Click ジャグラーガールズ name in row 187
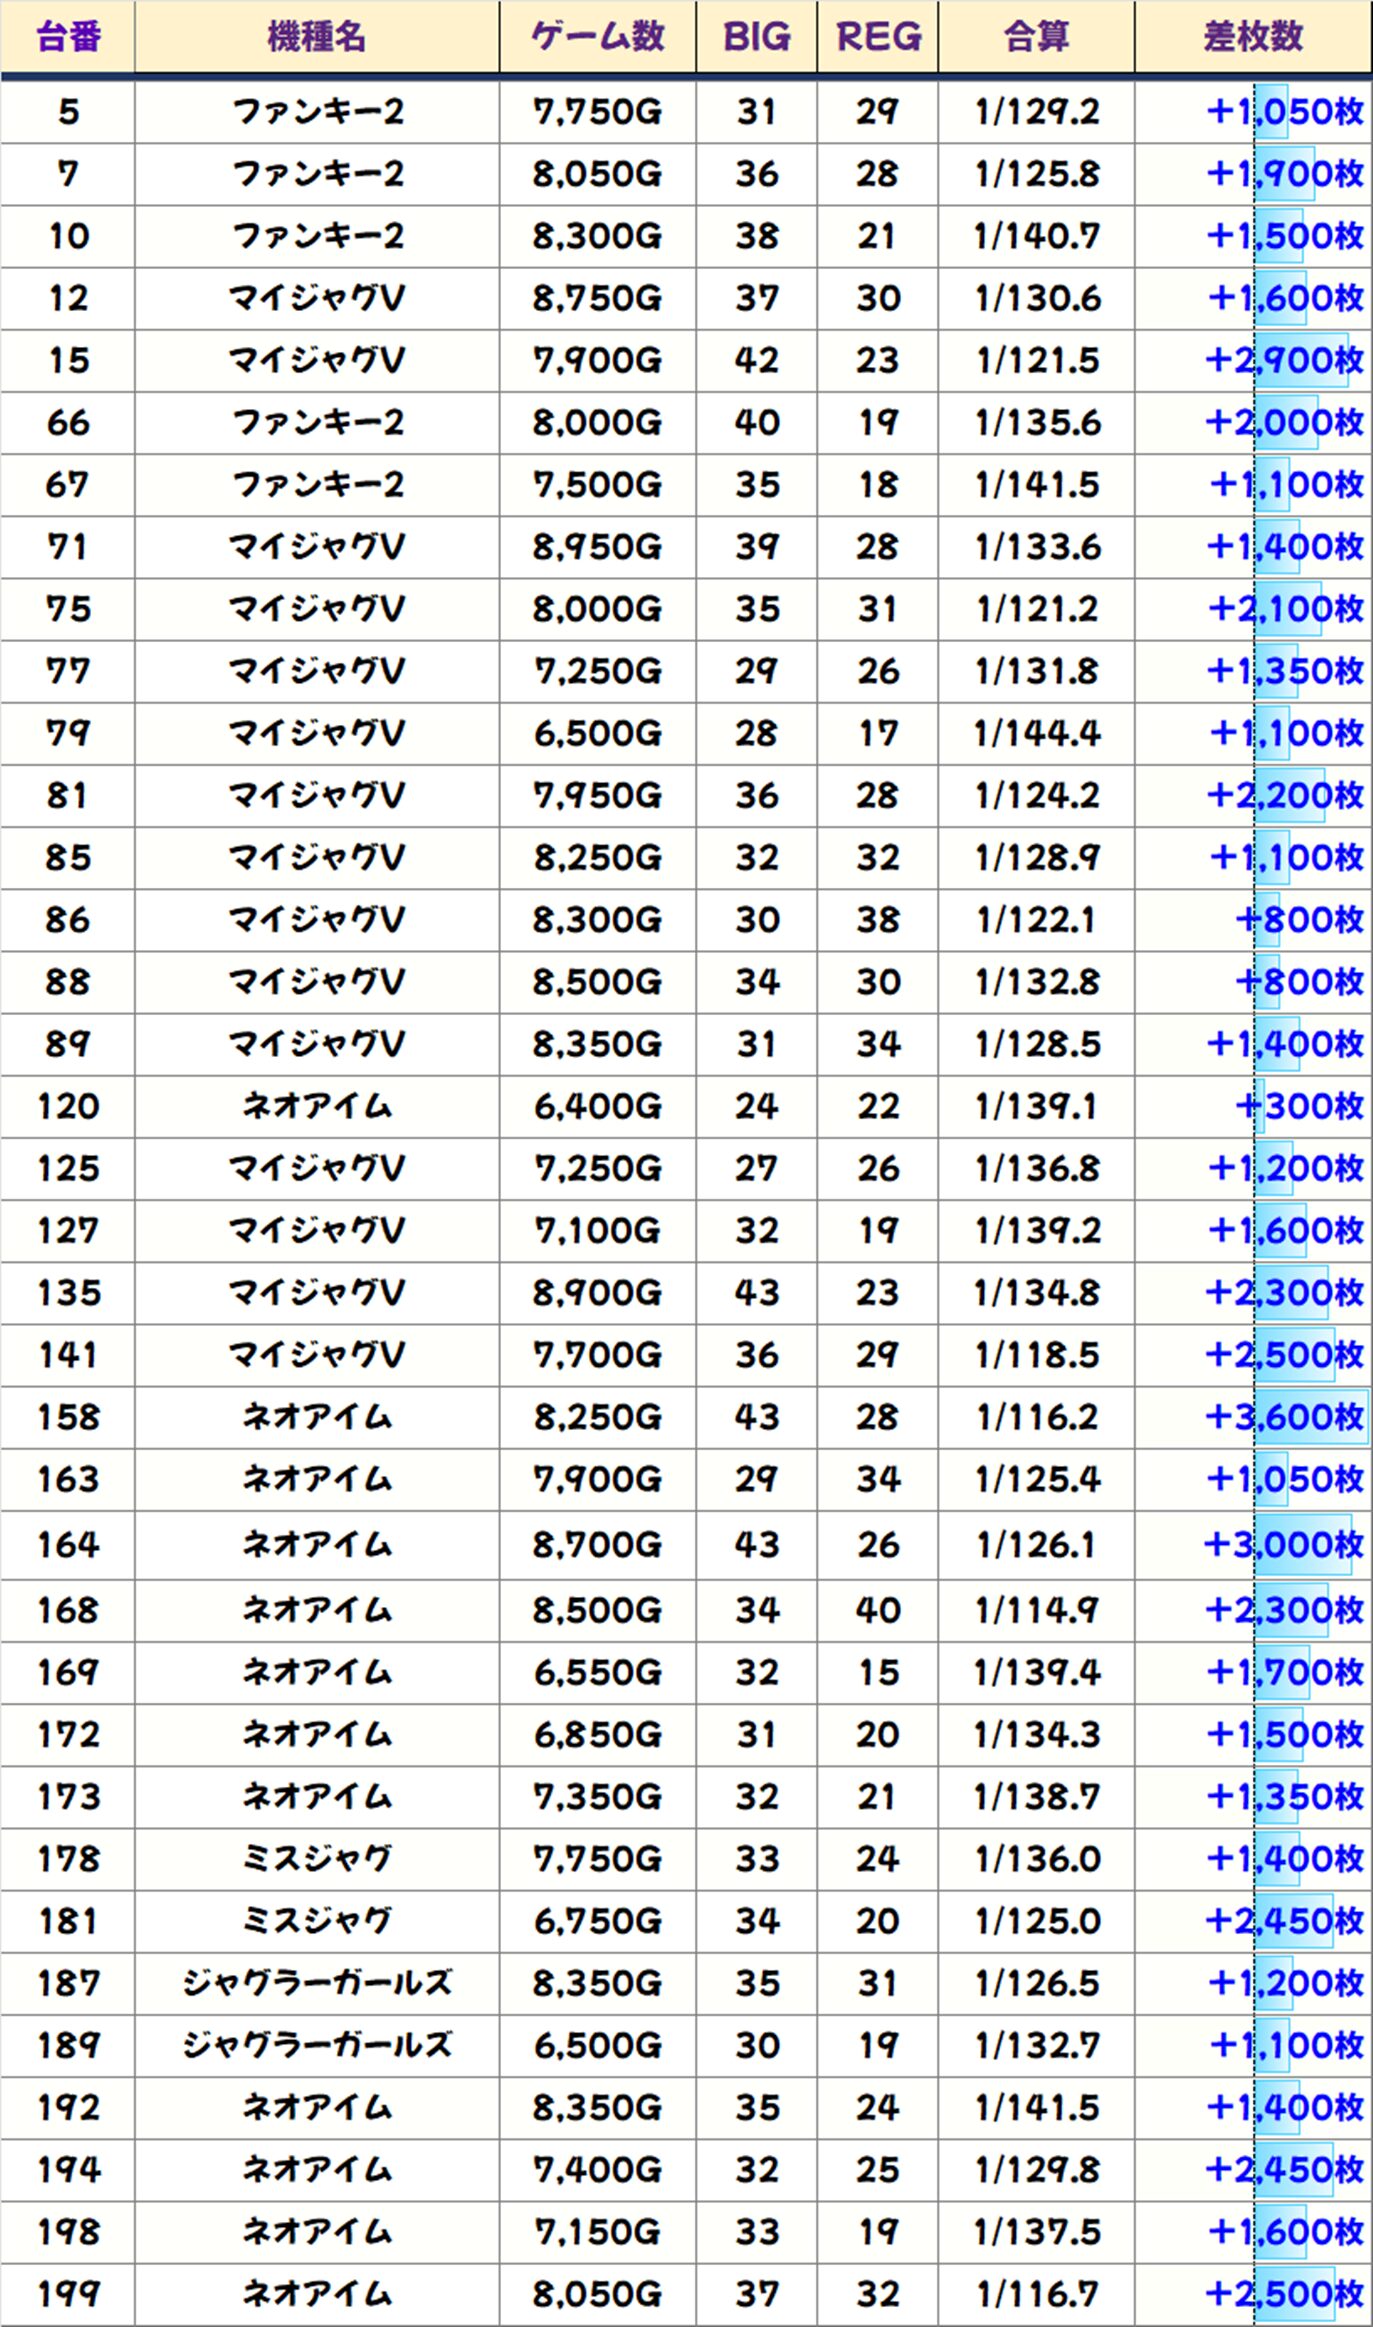Image resolution: width=1373 pixels, height=2327 pixels. click(x=316, y=1983)
